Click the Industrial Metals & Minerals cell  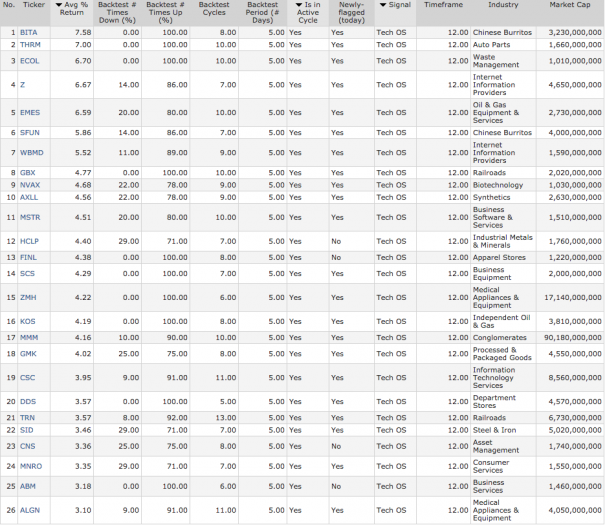coord(503,241)
